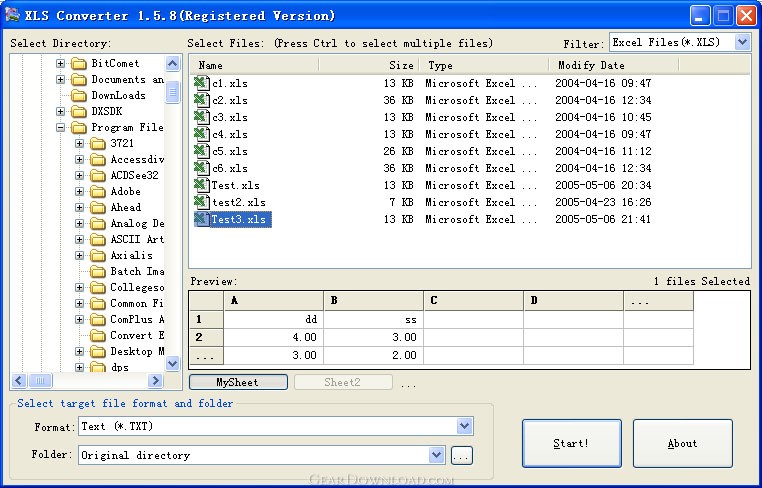Click the browse folder ellipsis button
This screenshot has width=762, height=488.
pyautogui.click(x=460, y=455)
